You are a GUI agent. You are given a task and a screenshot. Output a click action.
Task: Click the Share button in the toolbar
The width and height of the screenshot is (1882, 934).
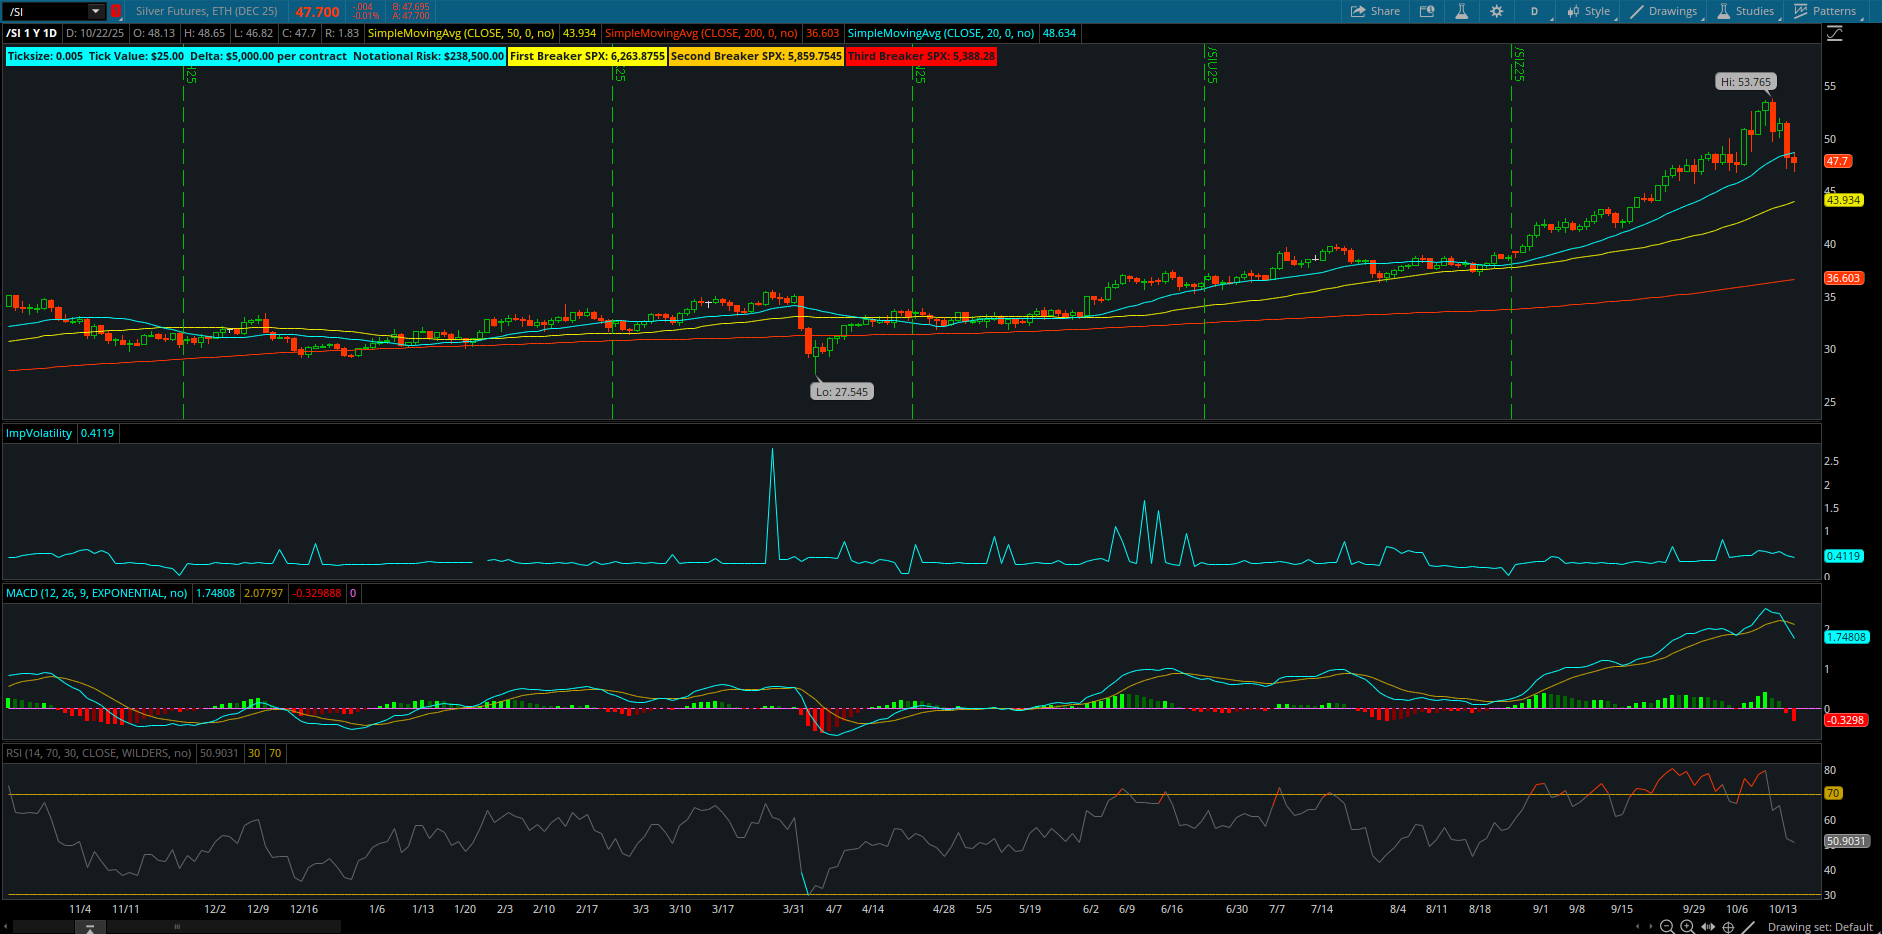1375,11
